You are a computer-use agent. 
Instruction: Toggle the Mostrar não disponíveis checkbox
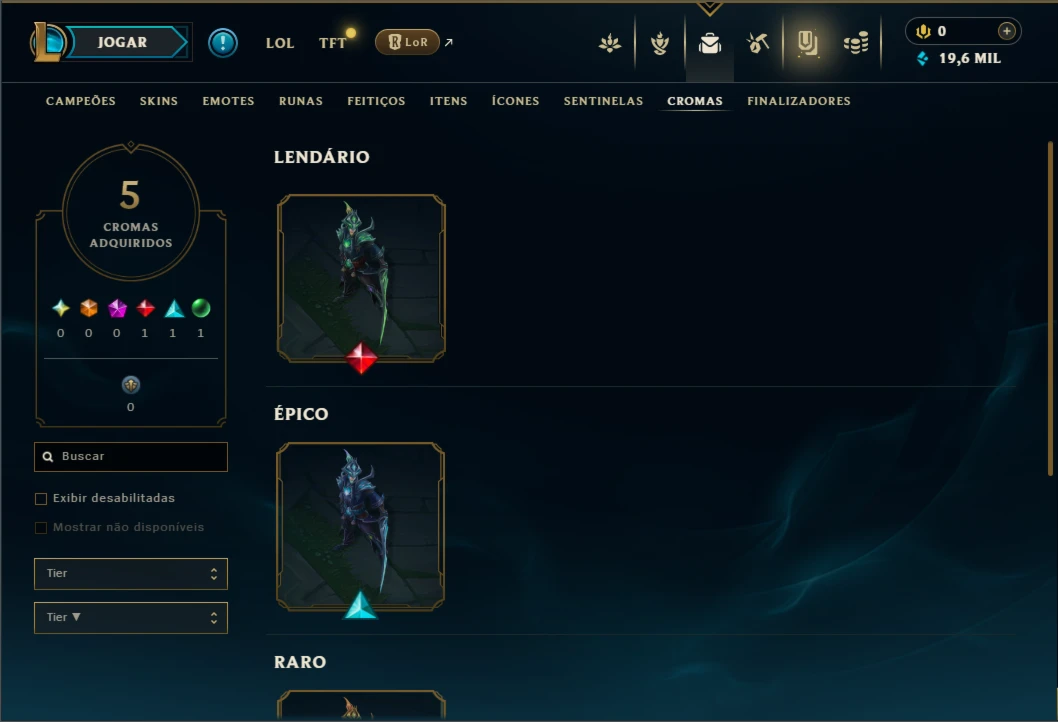[41, 528]
